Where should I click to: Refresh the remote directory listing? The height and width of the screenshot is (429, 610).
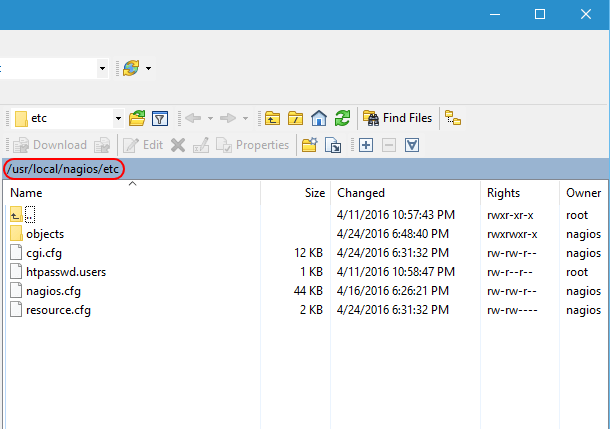click(342, 118)
